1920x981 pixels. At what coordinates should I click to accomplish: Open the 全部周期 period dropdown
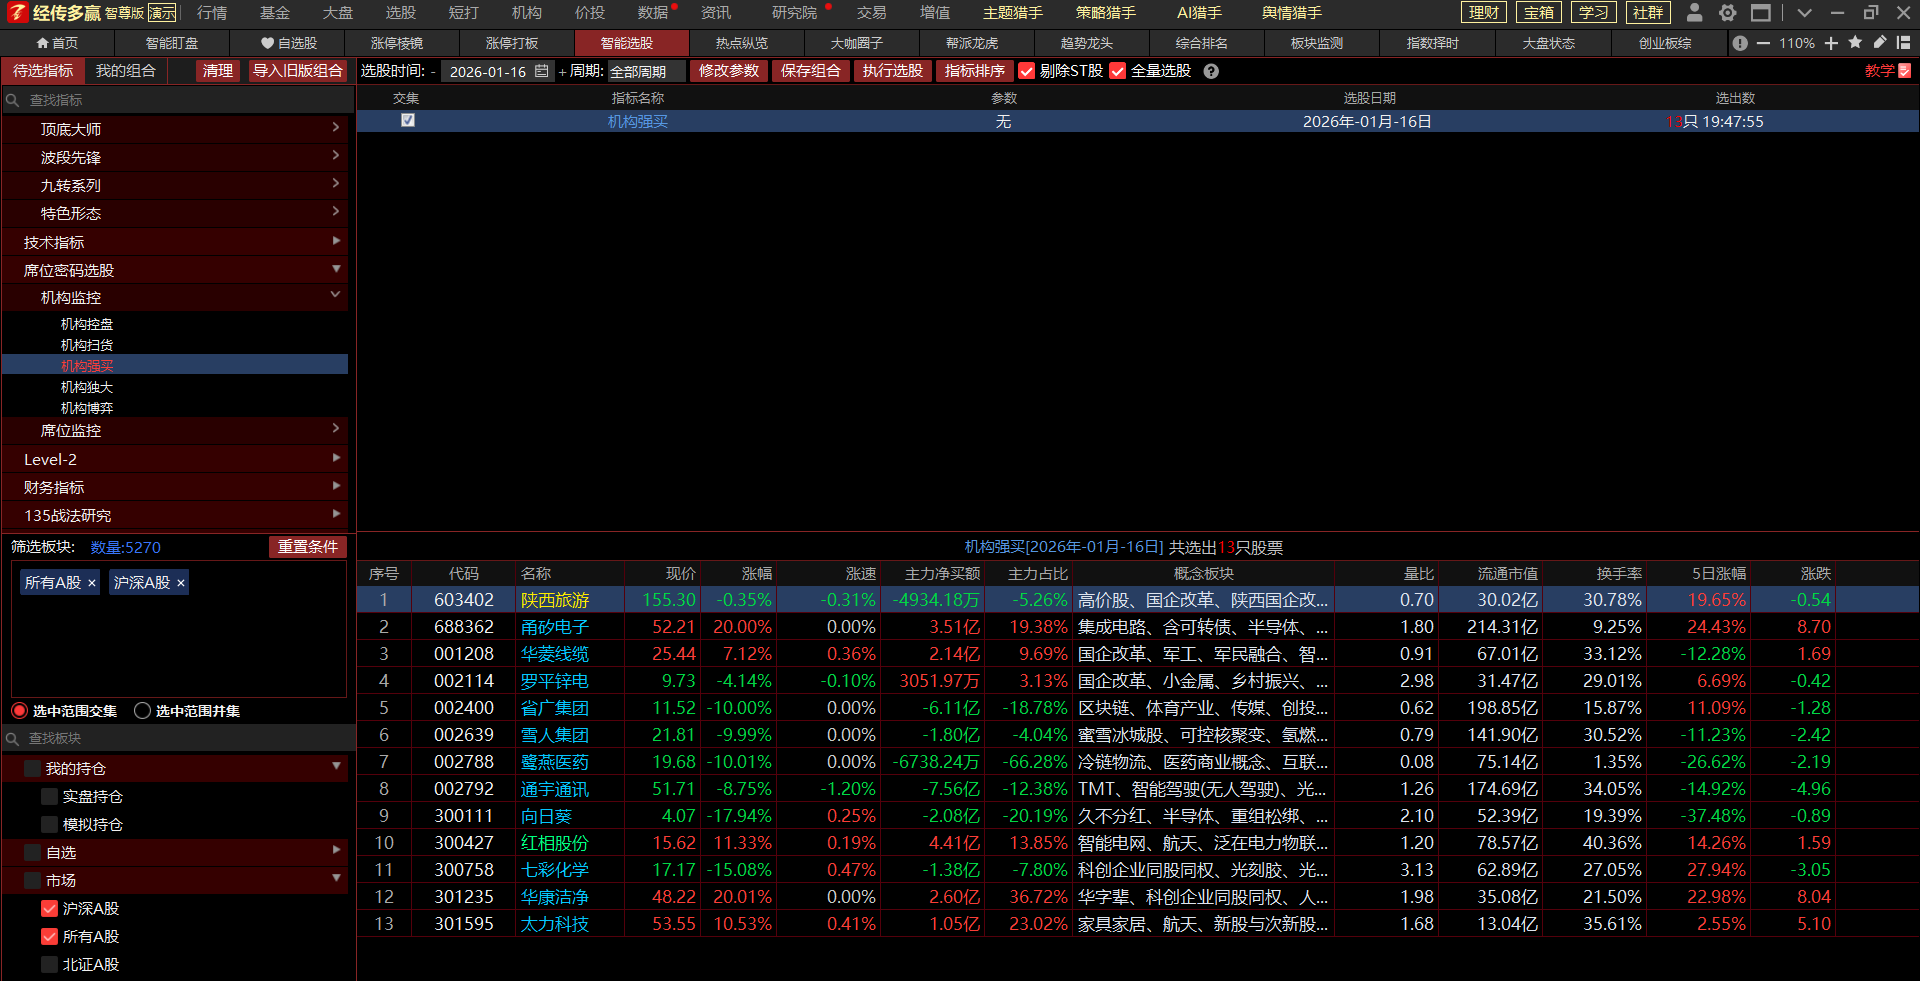(646, 71)
